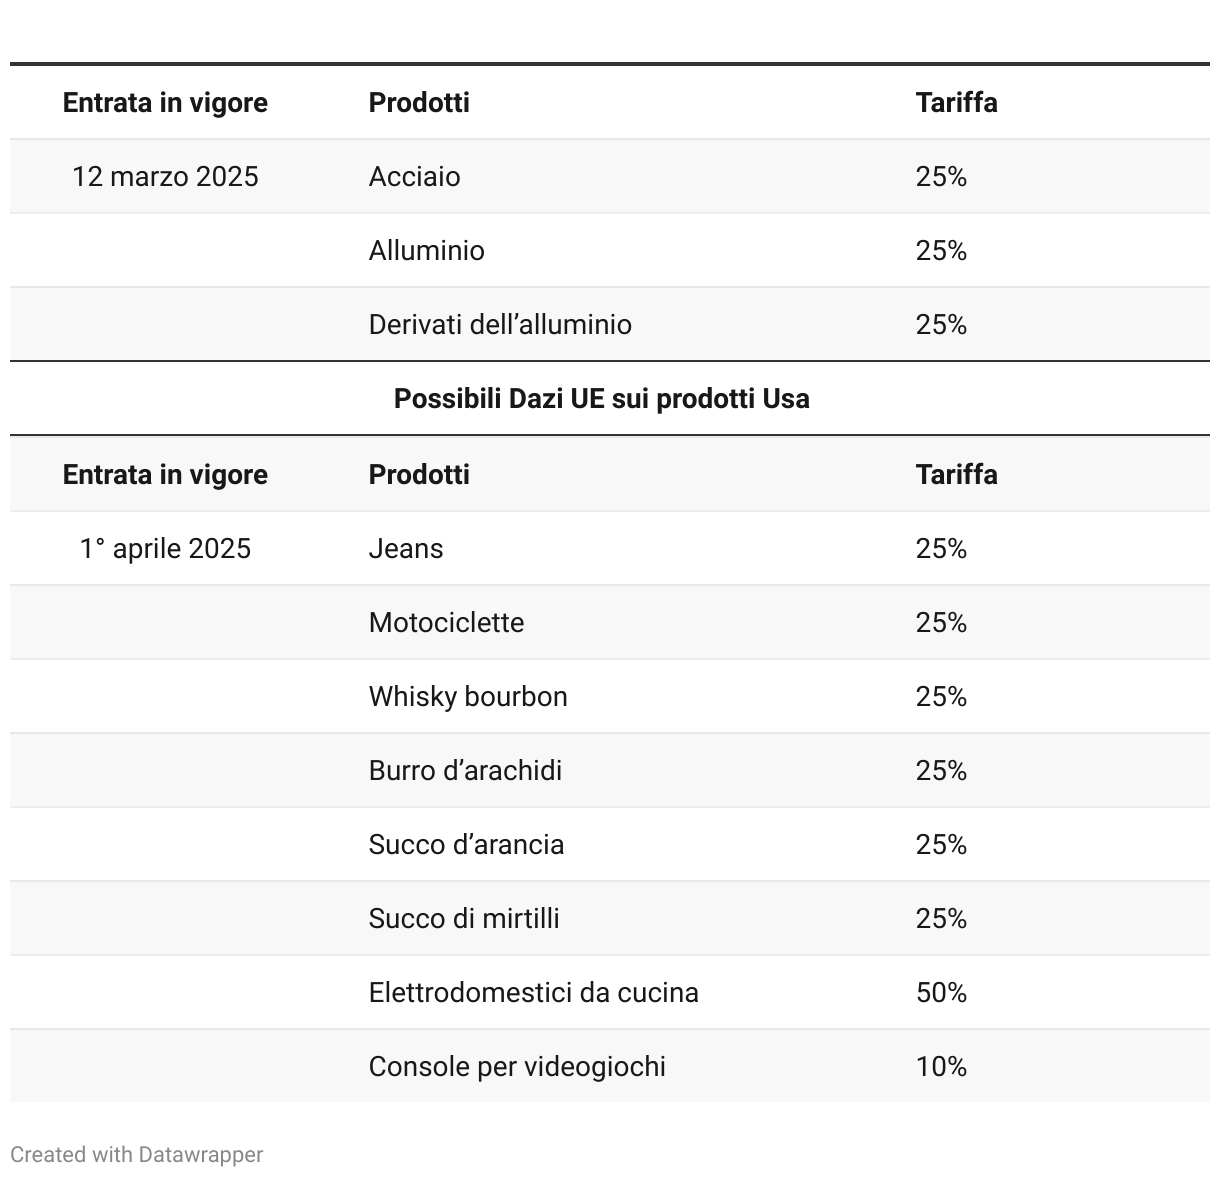Click the 50% tariff value
The height and width of the screenshot is (1178, 1220).
coord(941,993)
